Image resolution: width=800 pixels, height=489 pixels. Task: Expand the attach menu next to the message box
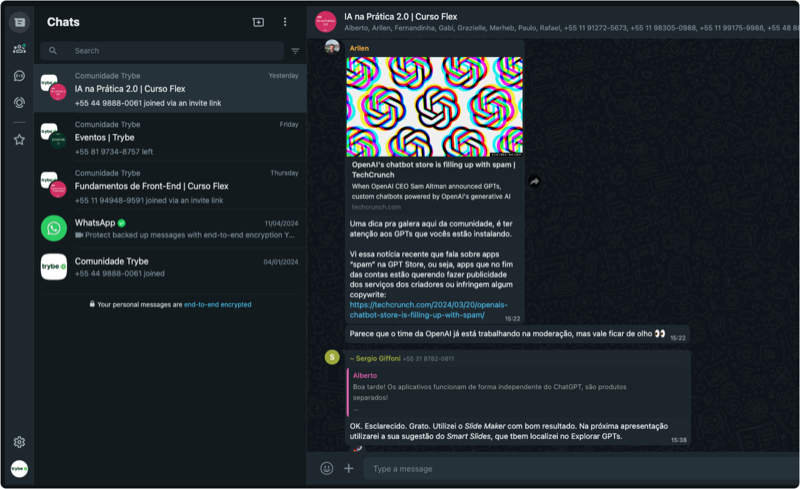point(349,468)
